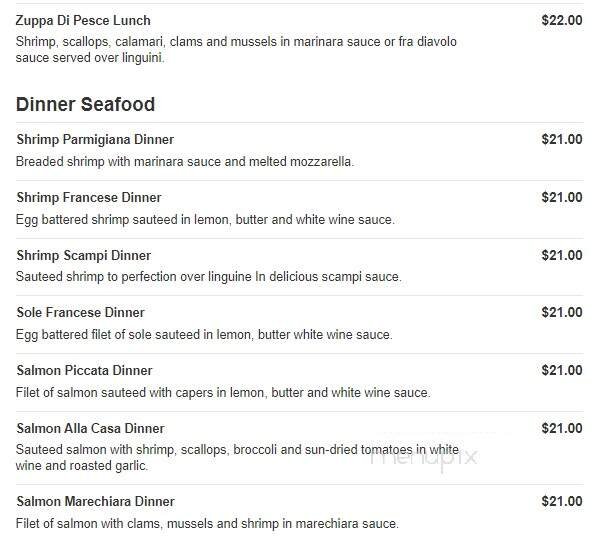Open the Salmon Marechiara Dinner item
This screenshot has width=603, height=540.
coord(96,502)
